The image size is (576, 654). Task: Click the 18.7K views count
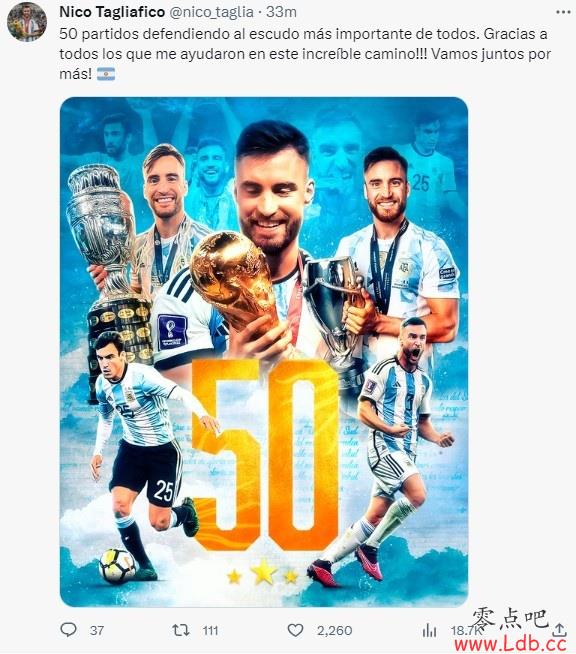click(x=464, y=630)
